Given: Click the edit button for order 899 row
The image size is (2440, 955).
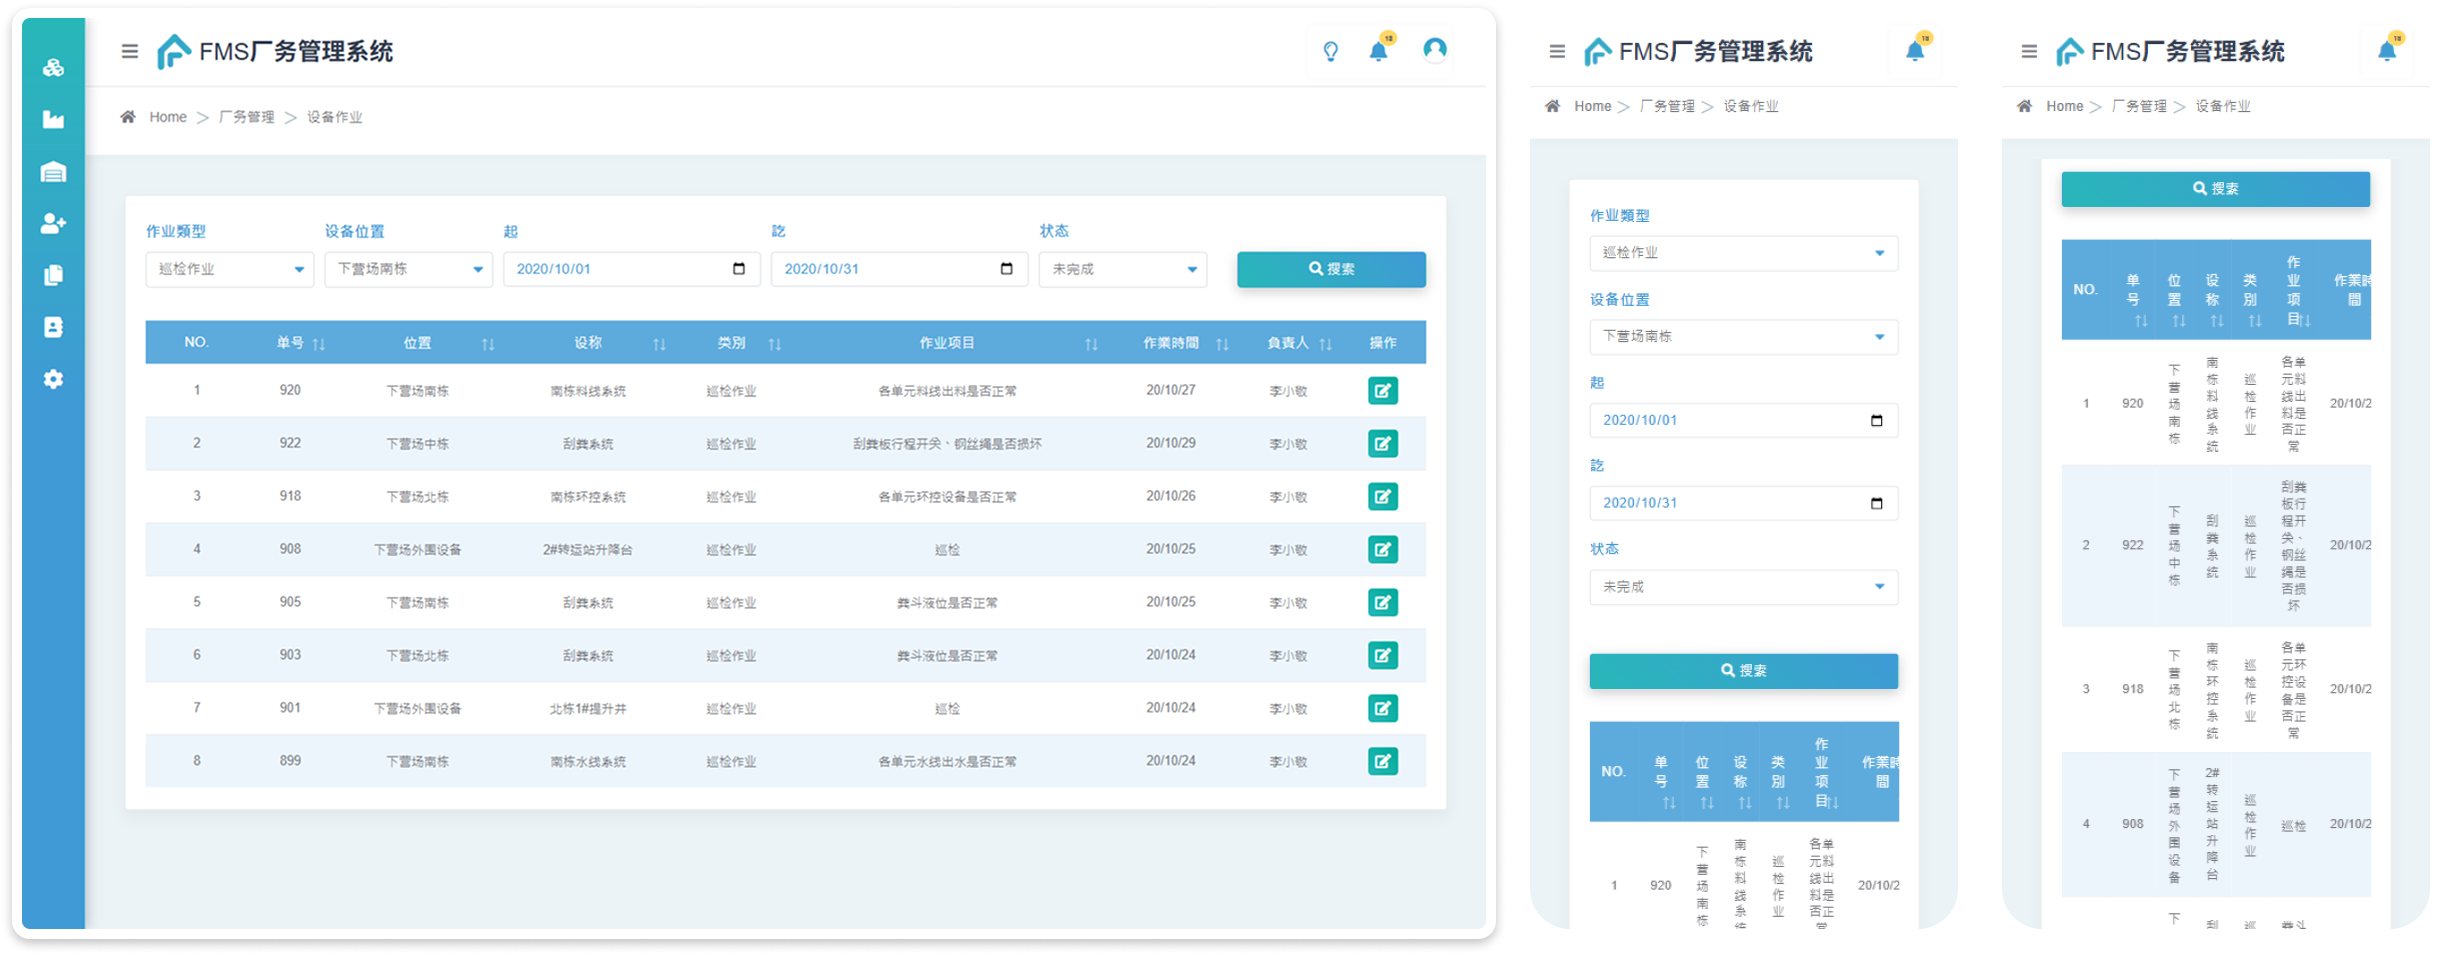Looking at the screenshot, I should point(1382,761).
